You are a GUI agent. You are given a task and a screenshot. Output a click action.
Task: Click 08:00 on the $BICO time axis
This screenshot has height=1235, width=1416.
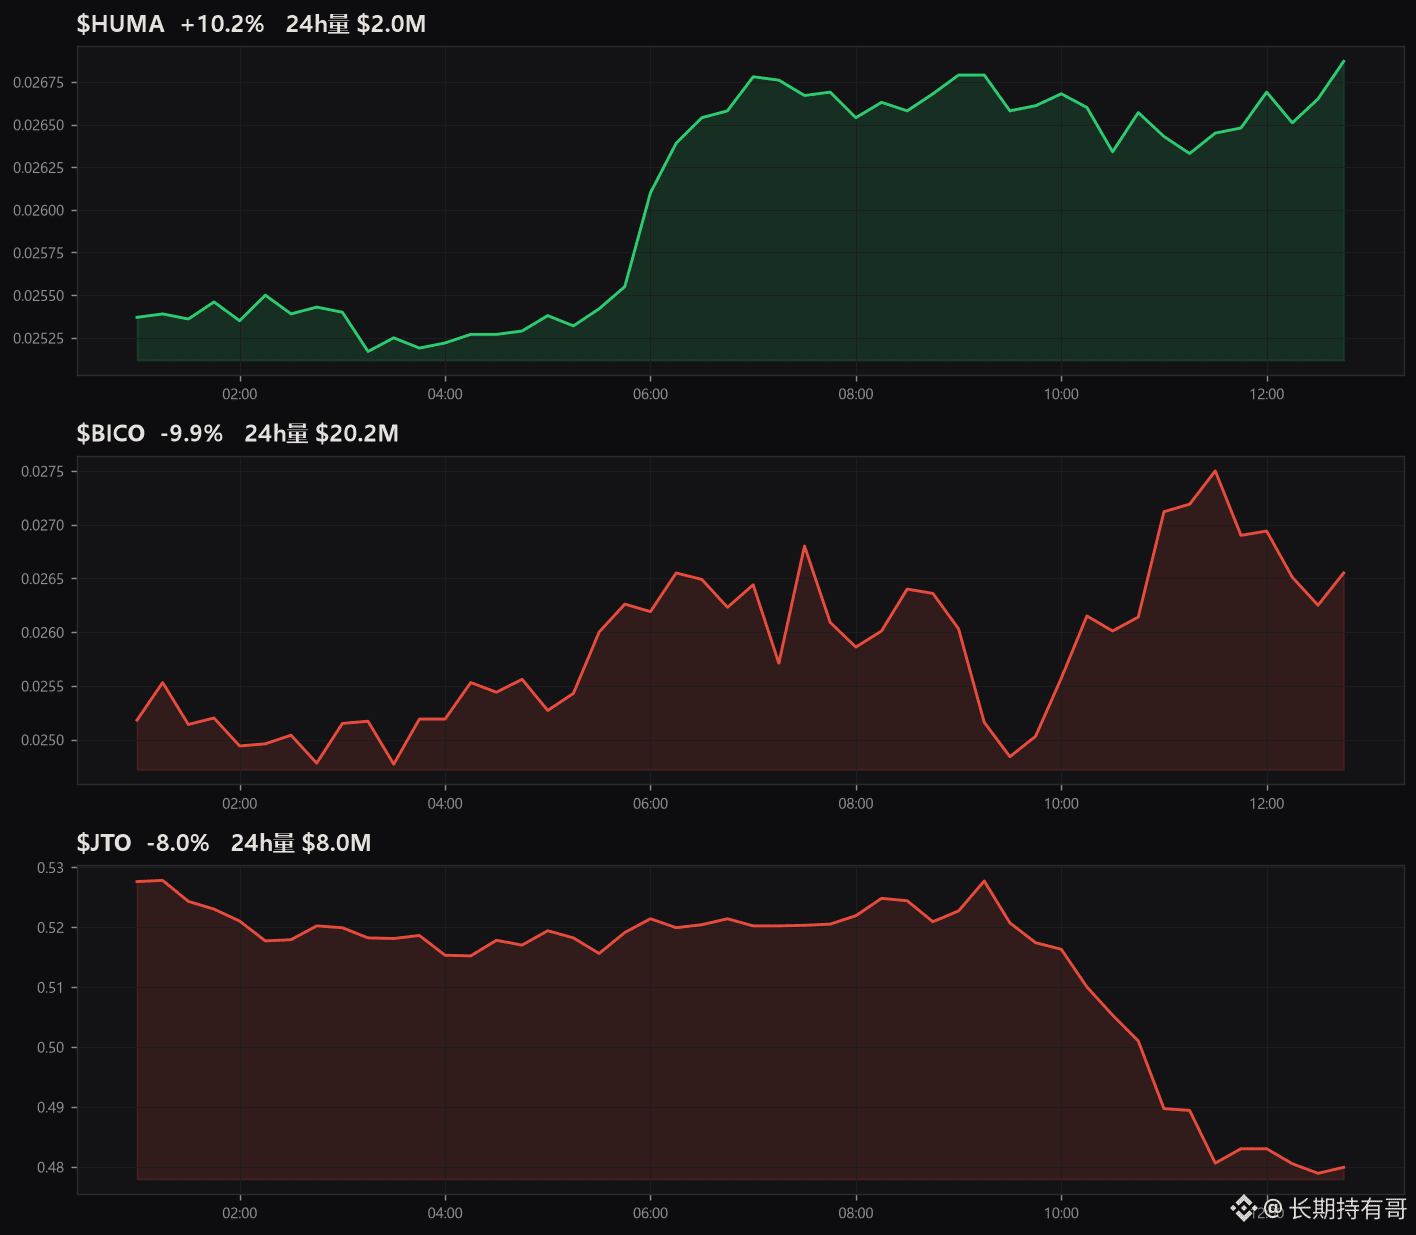point(856,804)
